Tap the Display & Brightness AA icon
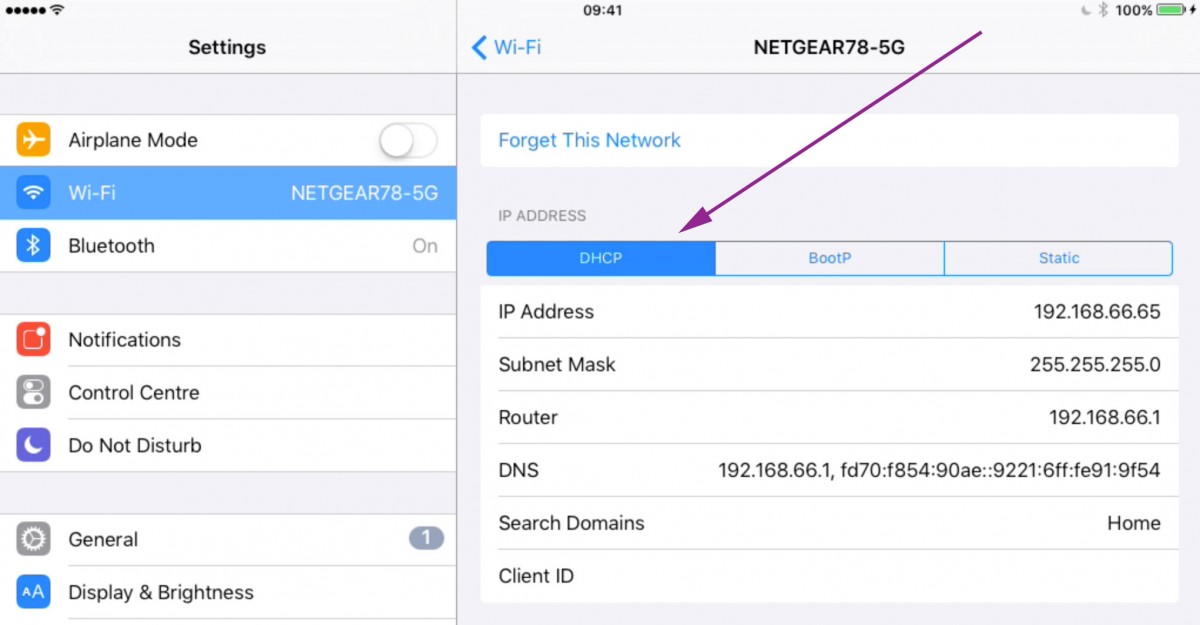 click(x=33, y=593)
